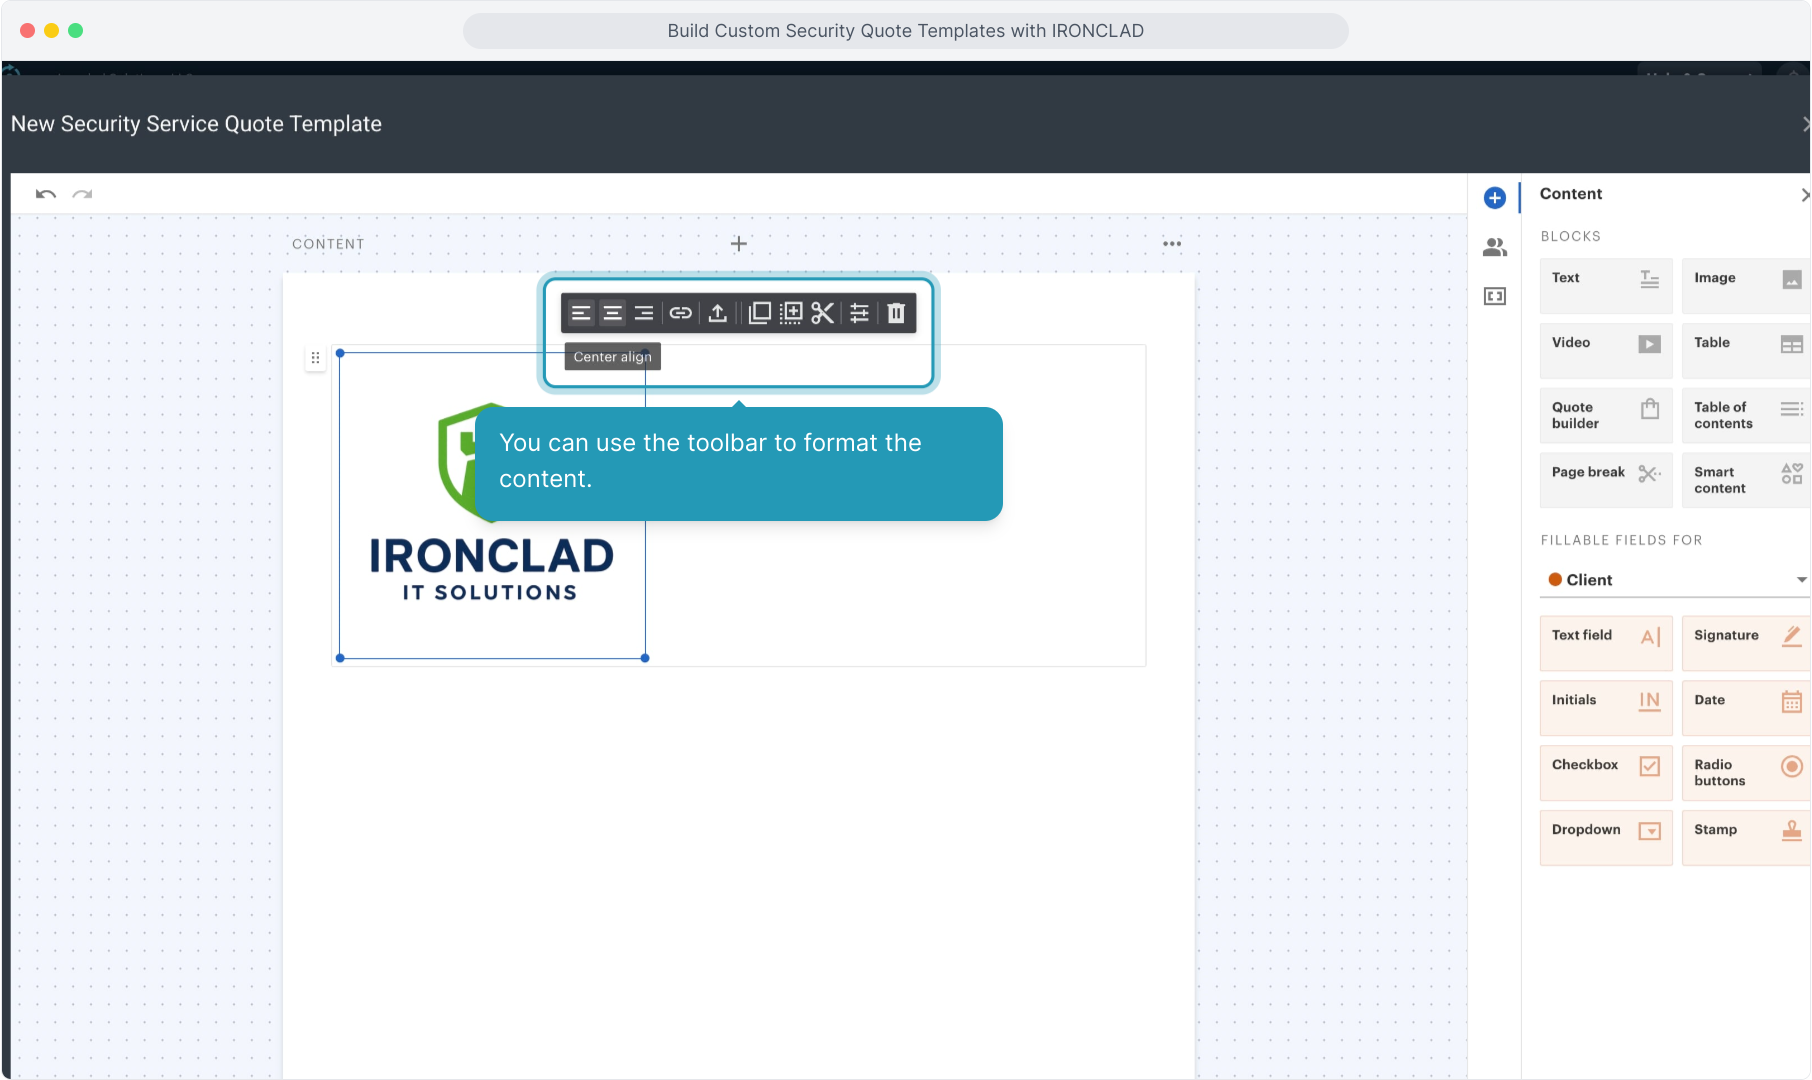
Task: Click the plus icon above the content page
Action: [x=739, y=244]
